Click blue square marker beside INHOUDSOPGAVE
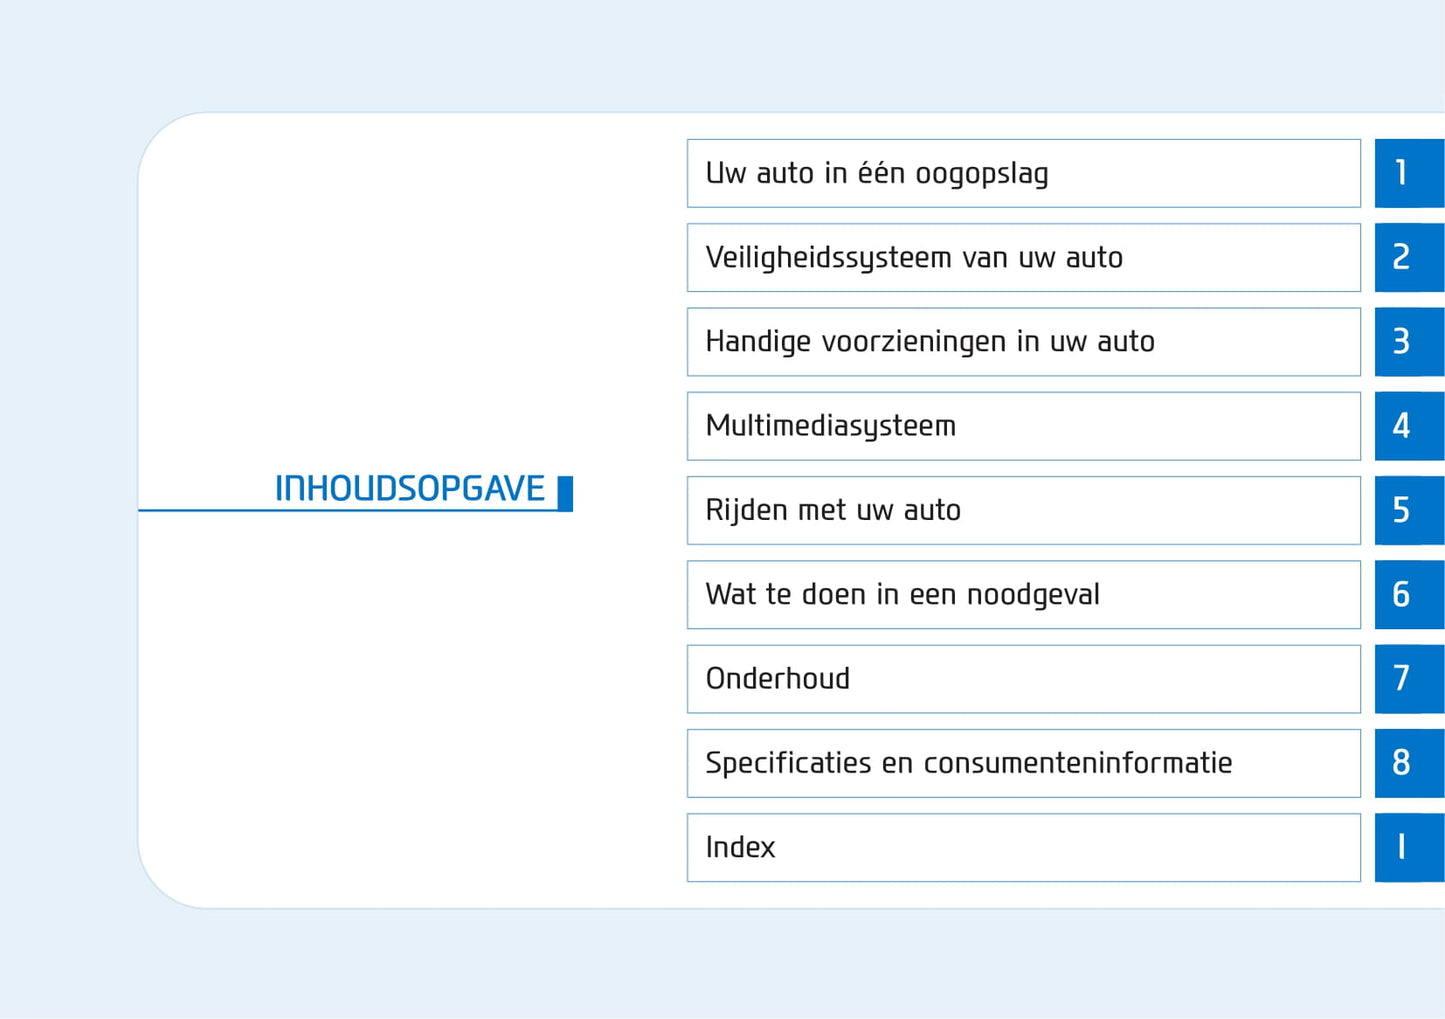This screenshot has width=1445, height=1019. tap(565, 493)
